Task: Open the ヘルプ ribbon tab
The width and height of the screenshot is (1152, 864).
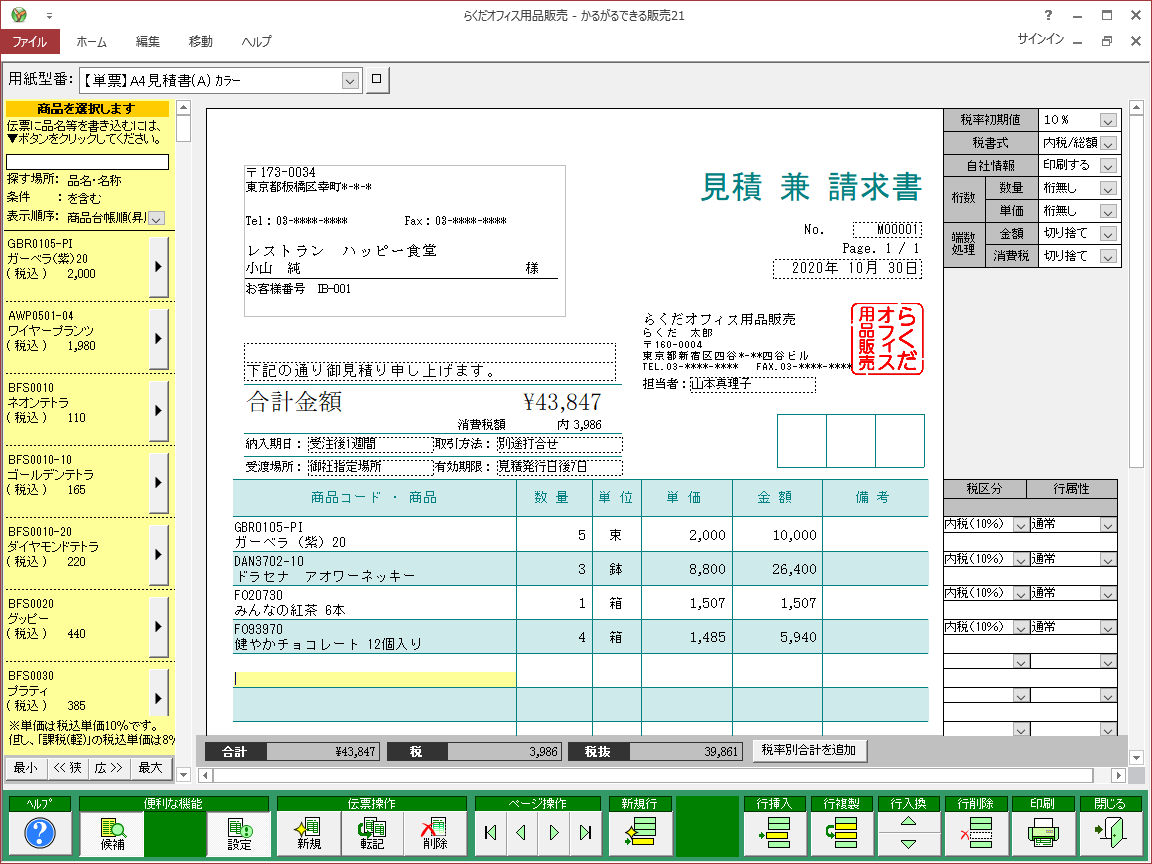Action: pos(256,42)
